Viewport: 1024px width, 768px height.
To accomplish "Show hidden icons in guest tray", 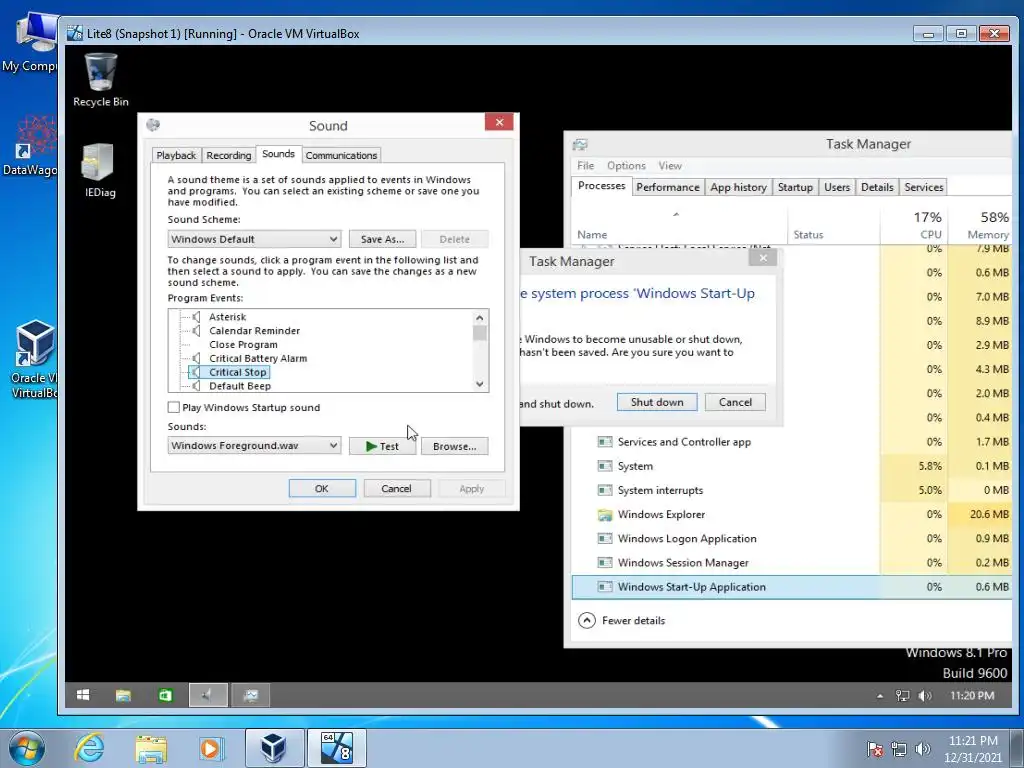I will (880, 696).
